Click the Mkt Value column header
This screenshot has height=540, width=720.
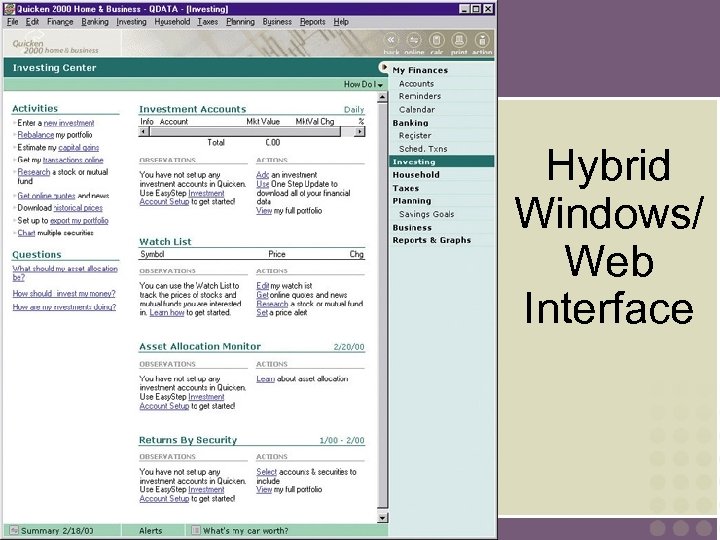pyautogui.click(x=263, y=122)
